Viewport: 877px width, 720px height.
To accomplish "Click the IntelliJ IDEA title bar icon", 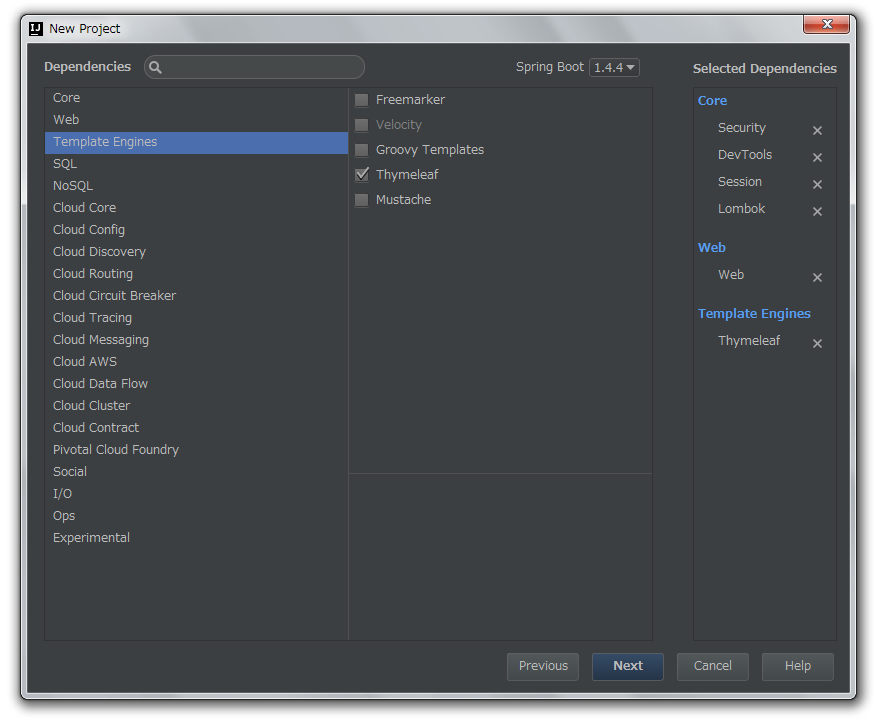I will tap(36, 29).
